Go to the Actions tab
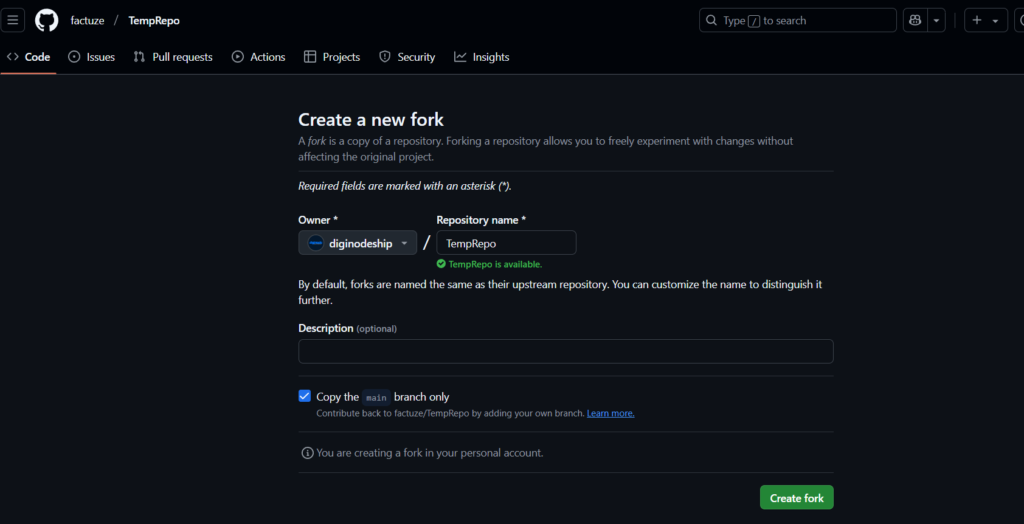 [258, 57]
